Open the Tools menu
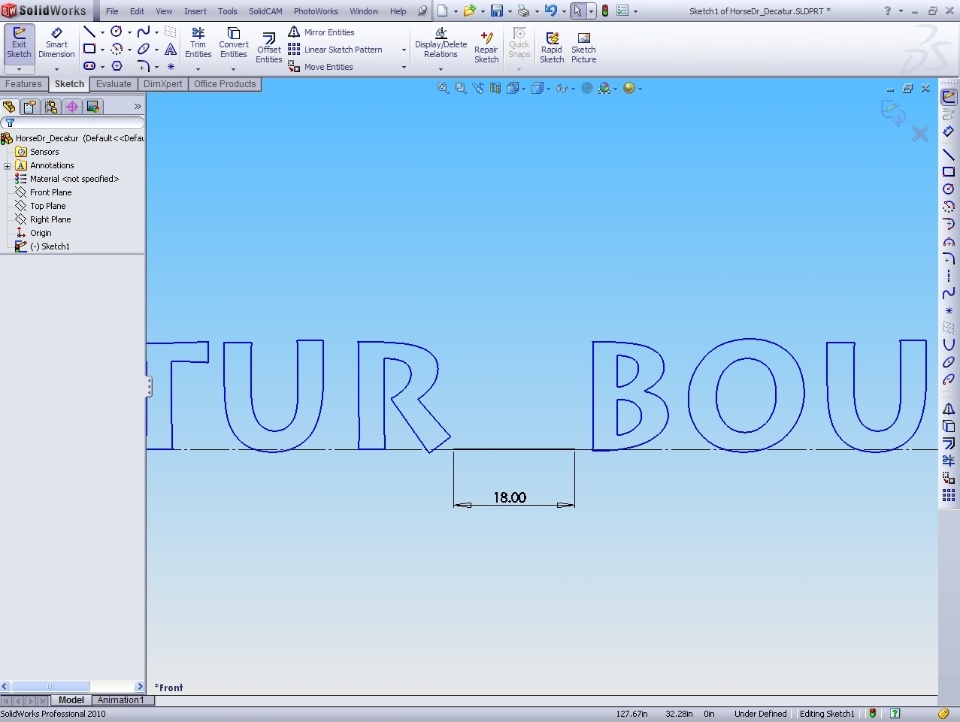This screenshot has width=960, height=722. (227, 11)
